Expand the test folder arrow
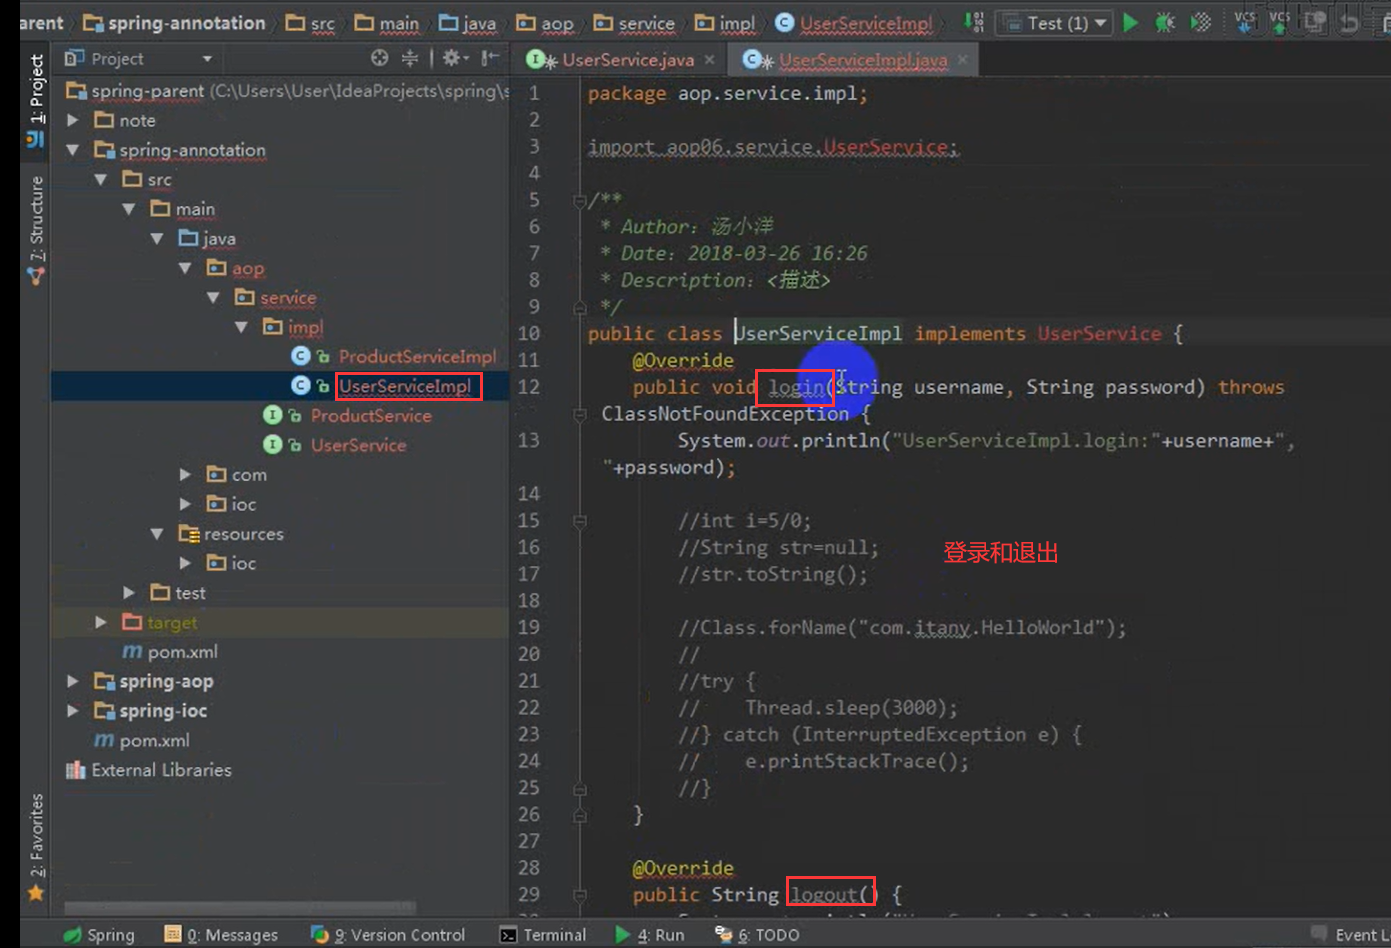This screenshot has width=1391, height=948. click(129, 593)
